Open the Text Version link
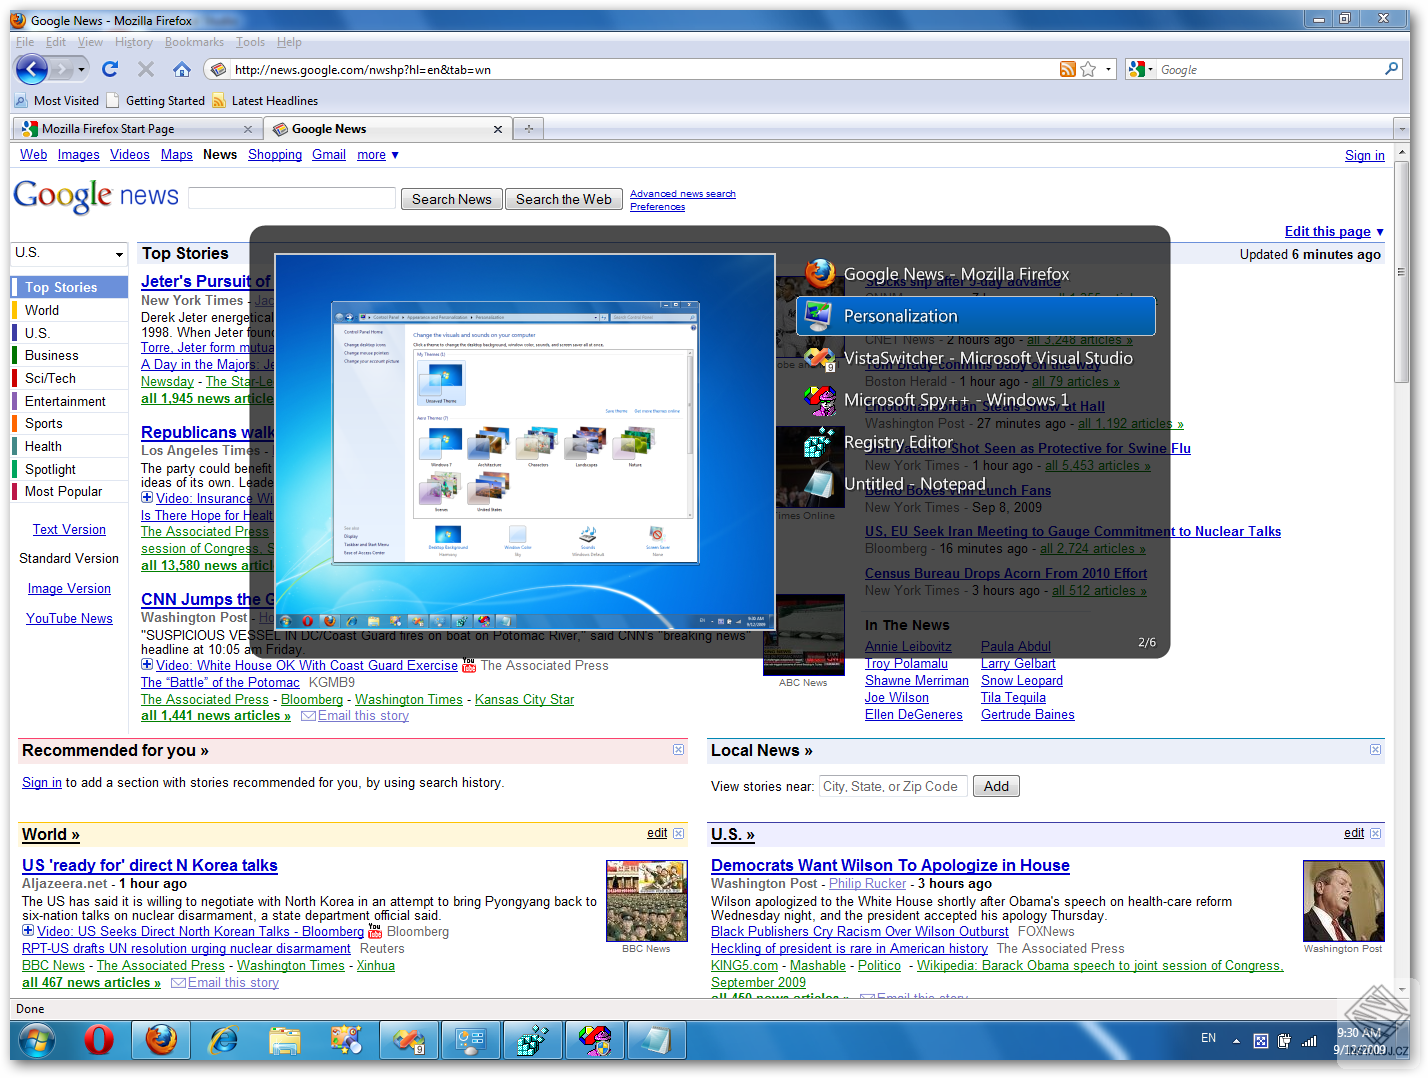 click(x=69, y=530)
